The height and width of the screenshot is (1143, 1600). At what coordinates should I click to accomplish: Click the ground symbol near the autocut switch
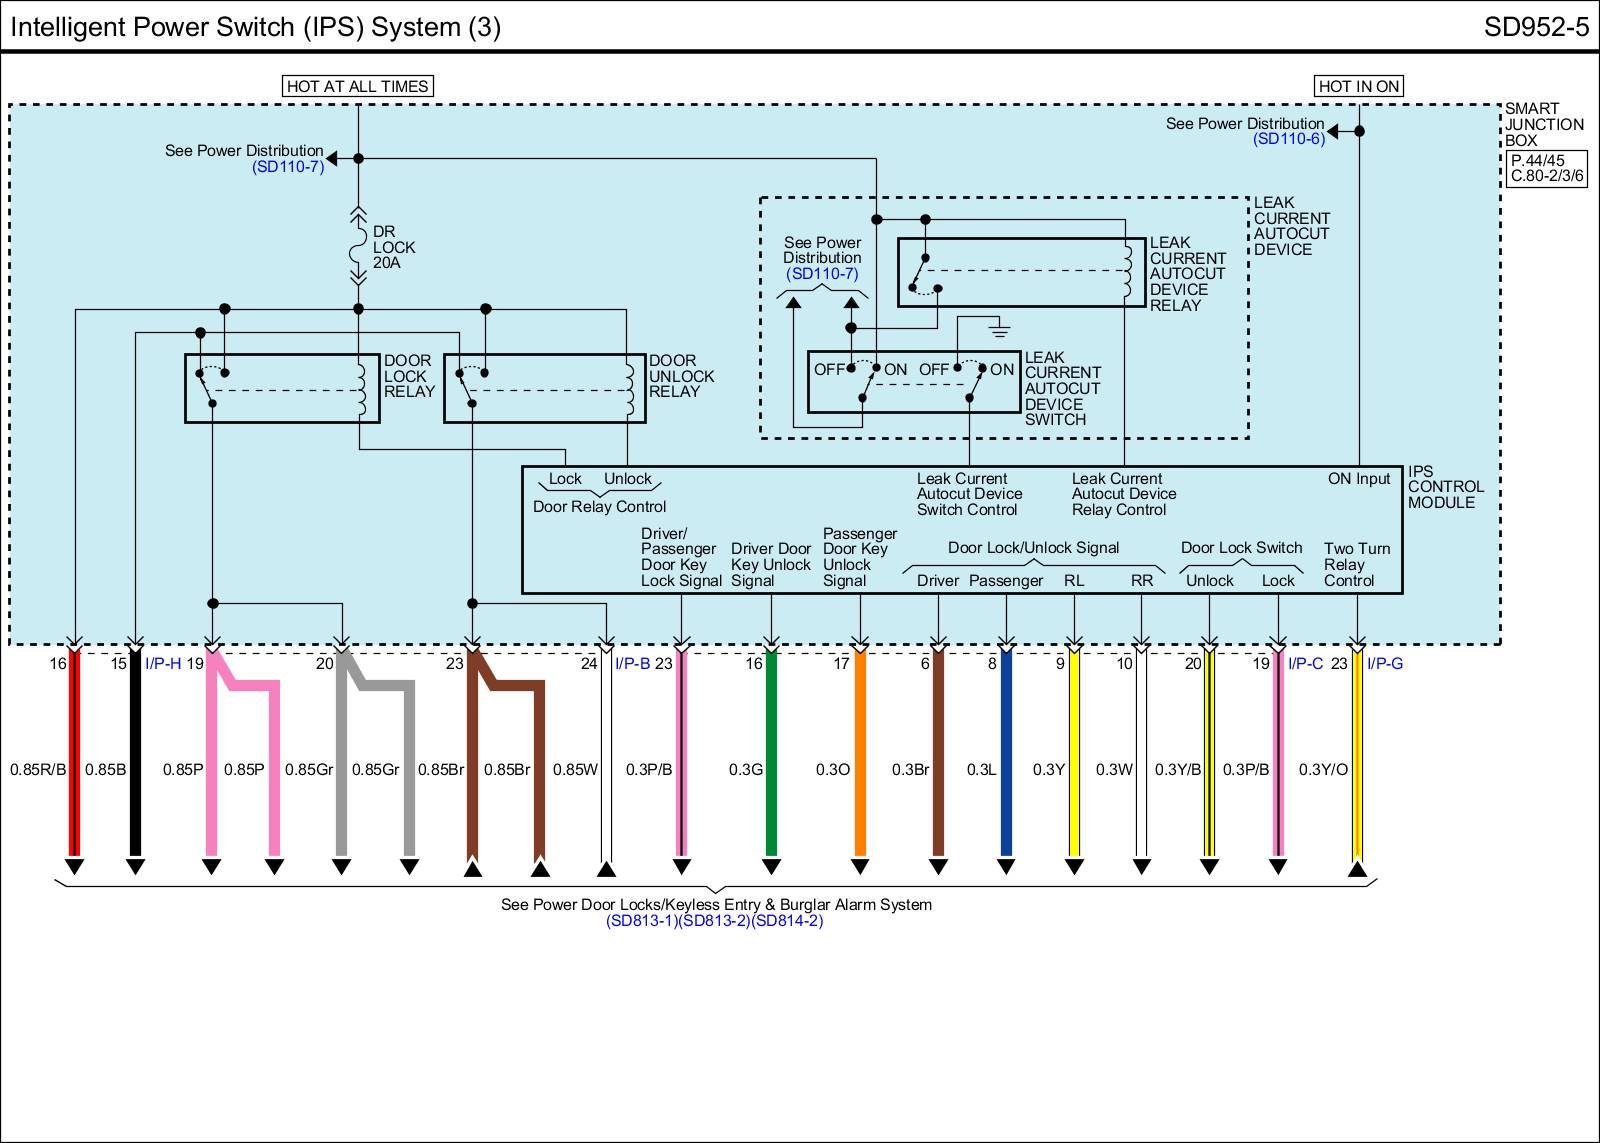(998, 328)
